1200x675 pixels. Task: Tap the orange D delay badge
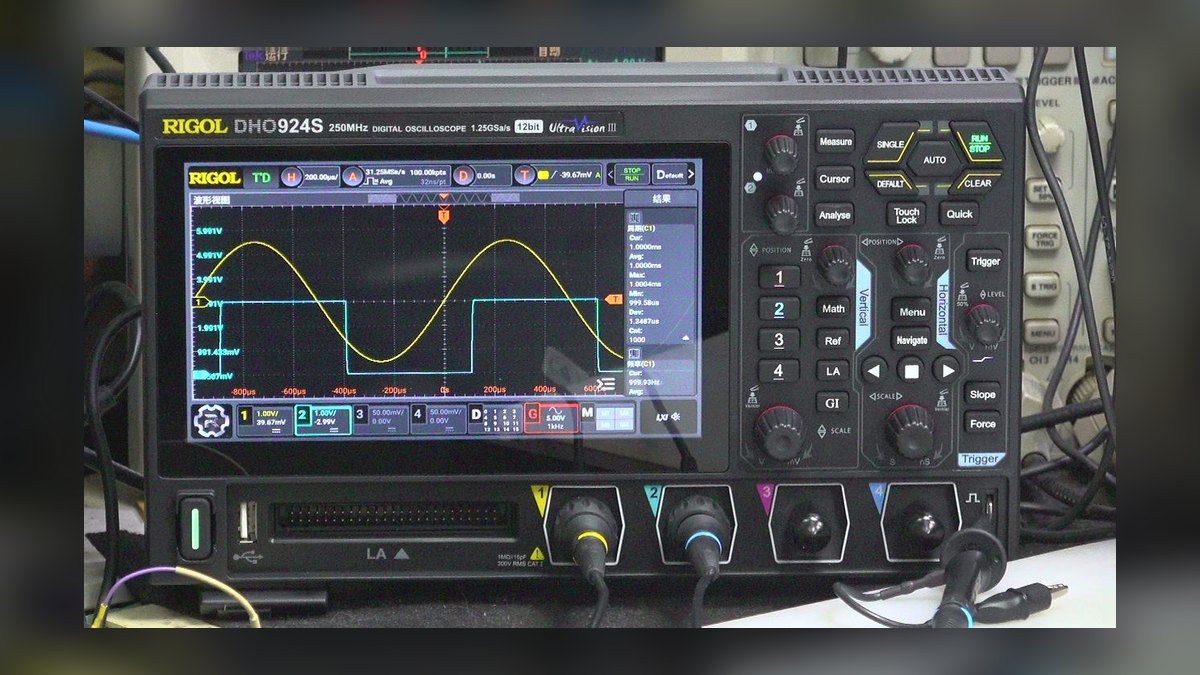pos(463,177)
